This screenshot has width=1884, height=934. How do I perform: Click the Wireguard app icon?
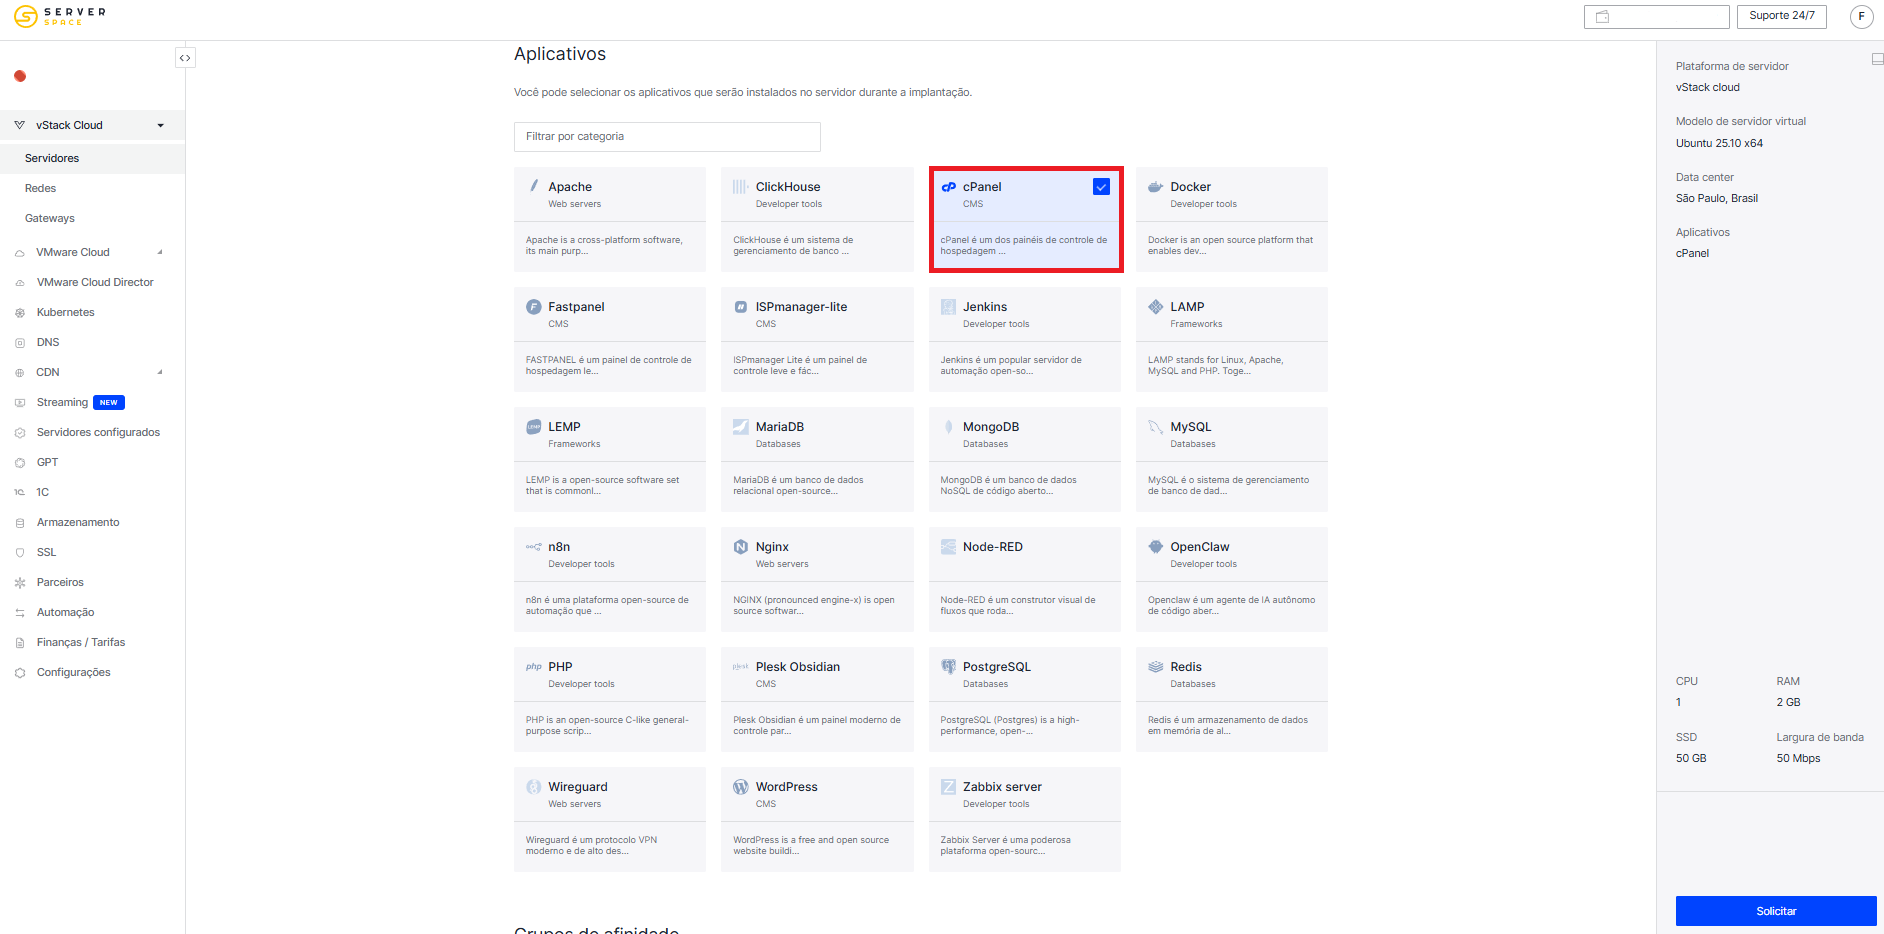pyautogui.click(x=534, y=786)
